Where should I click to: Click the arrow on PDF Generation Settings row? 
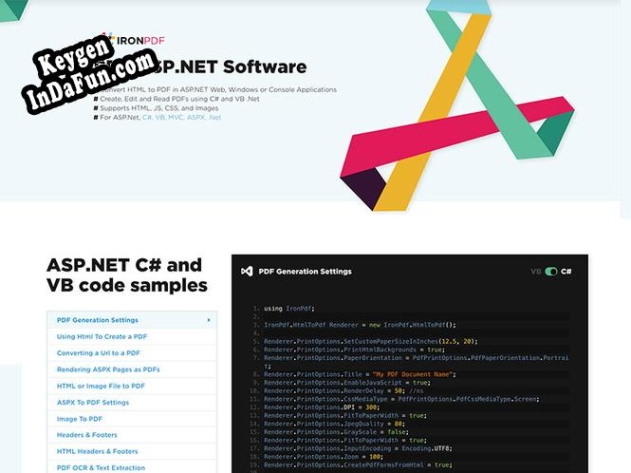pyautogui.click(x=208, y=320)
